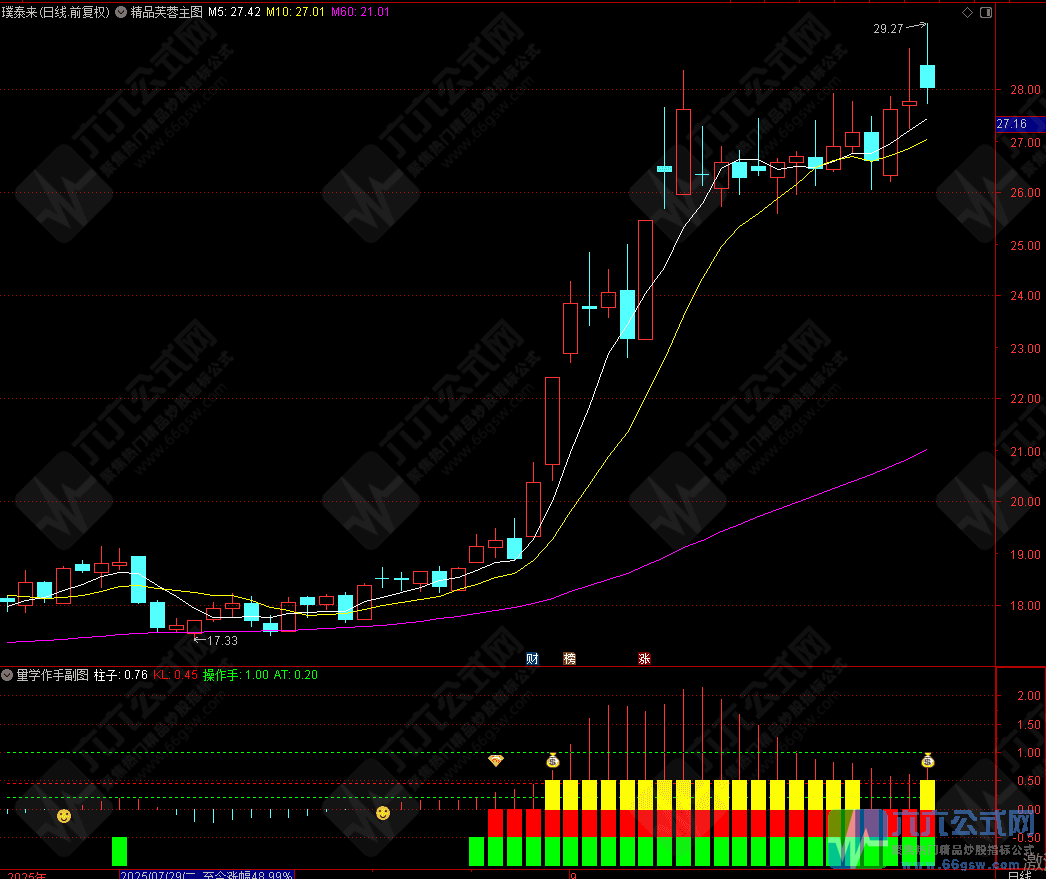Click the diamond icon at chart top-right
Screen dimensions: 1046x879
coord(967,13)
